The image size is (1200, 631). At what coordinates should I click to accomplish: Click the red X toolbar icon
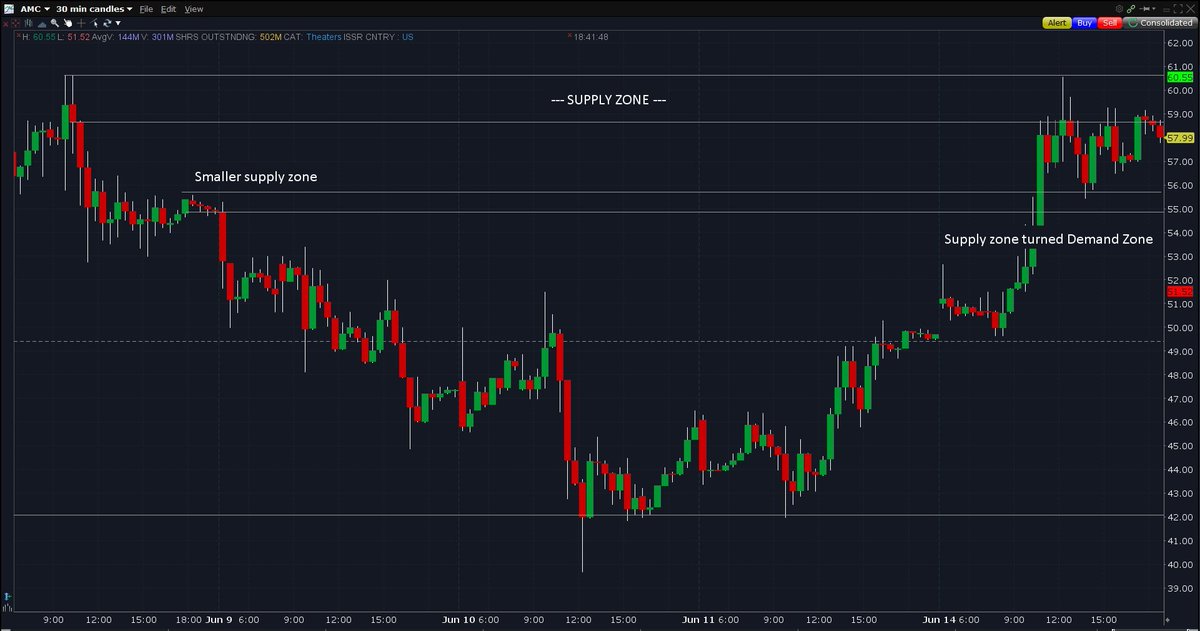[x=5, y=24]
